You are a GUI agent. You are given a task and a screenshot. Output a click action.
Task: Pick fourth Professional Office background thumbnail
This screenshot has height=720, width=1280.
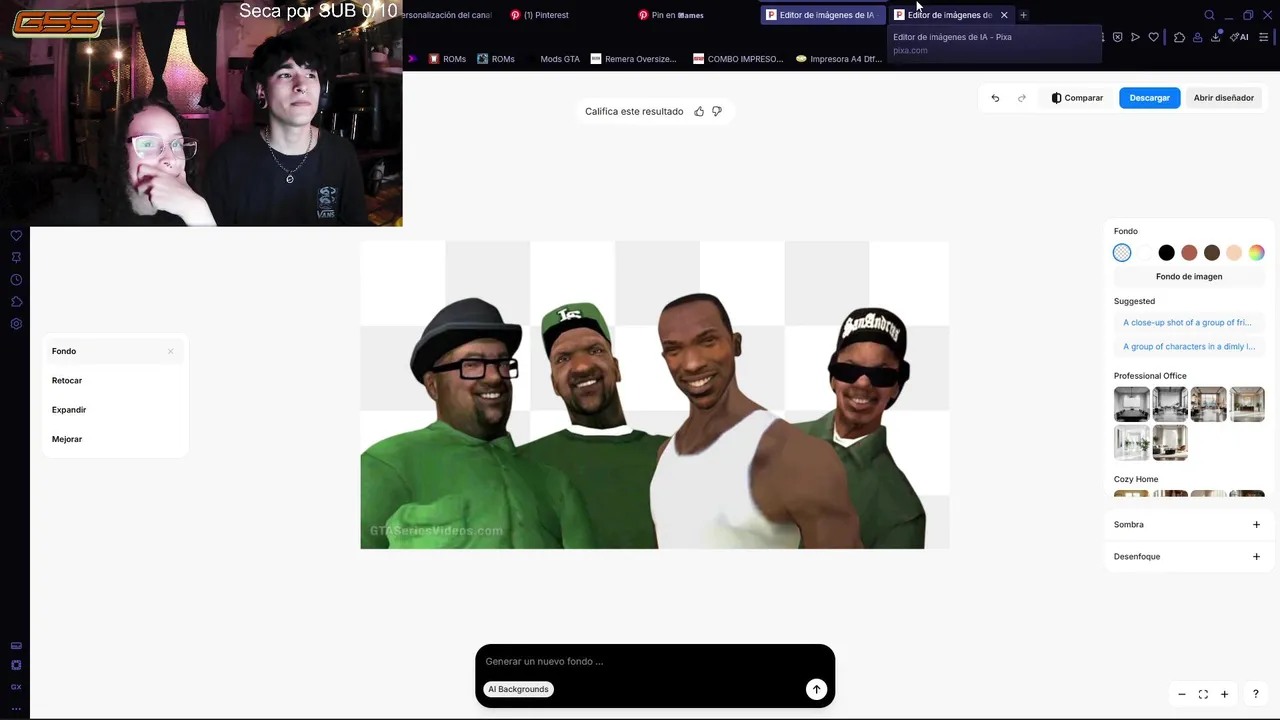[x=1247, y=404]
